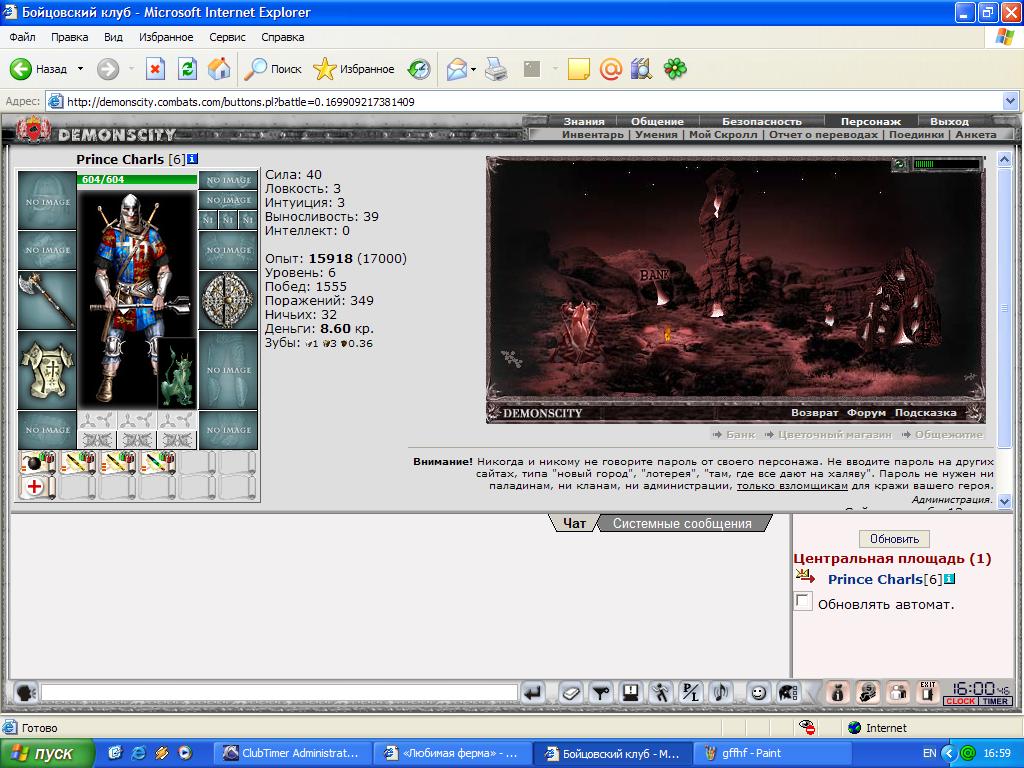Open the address bar dropdown arrow
Screen dimensions: 1024x768
(1010, 101)
